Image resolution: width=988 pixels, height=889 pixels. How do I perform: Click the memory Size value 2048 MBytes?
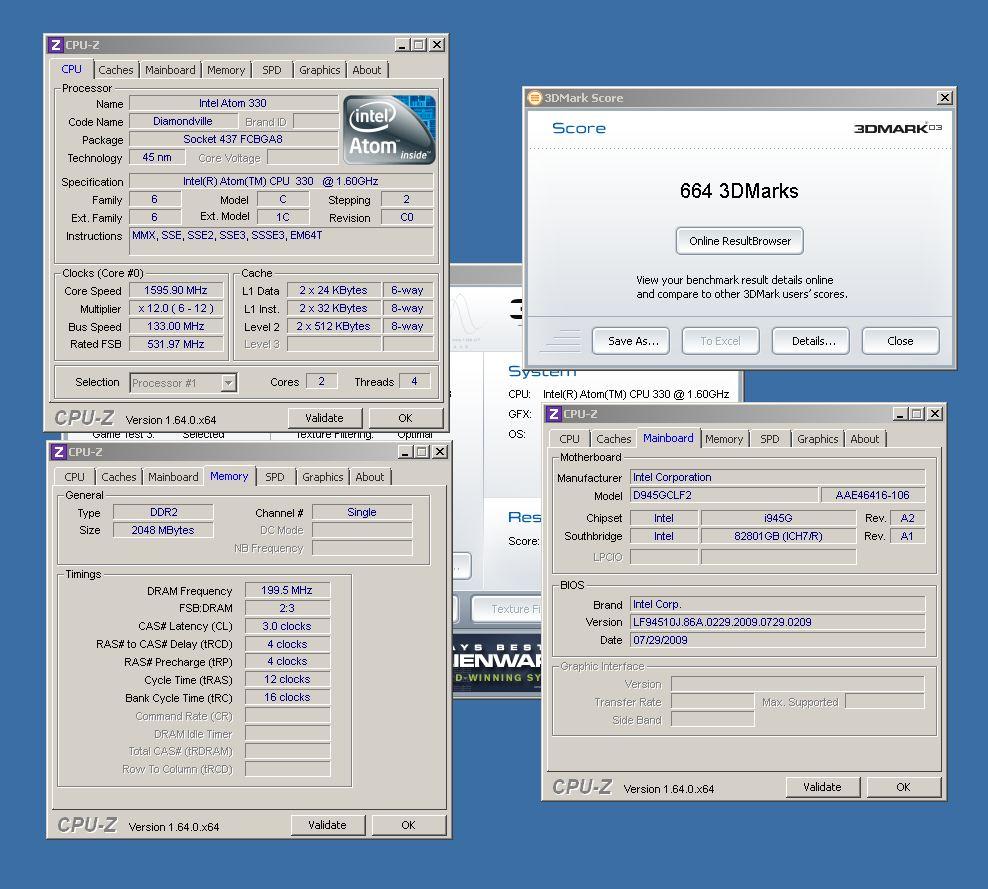coord(163,531)
